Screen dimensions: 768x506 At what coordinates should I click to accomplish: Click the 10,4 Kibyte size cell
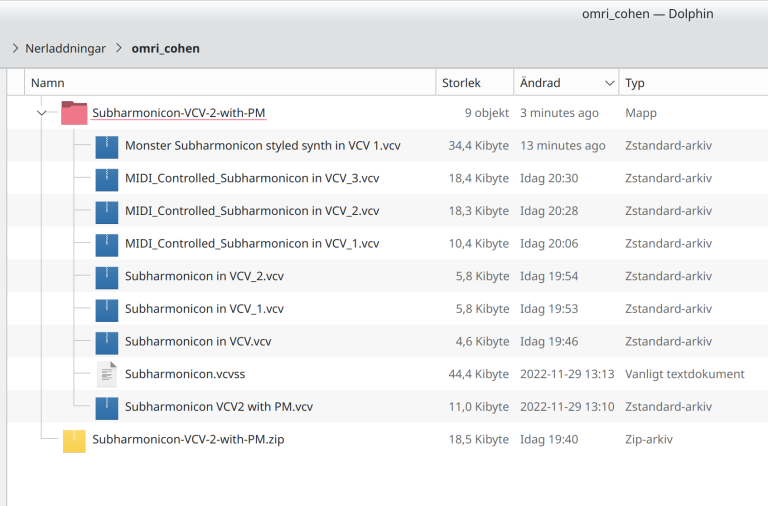point(479,243)
